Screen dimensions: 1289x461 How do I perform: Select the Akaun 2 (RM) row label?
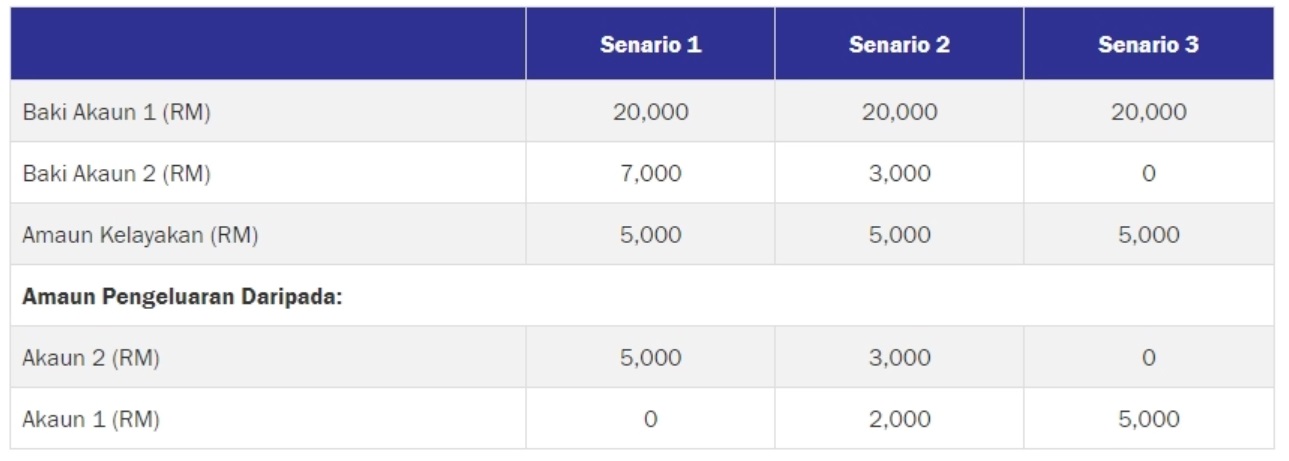point(91,358)
